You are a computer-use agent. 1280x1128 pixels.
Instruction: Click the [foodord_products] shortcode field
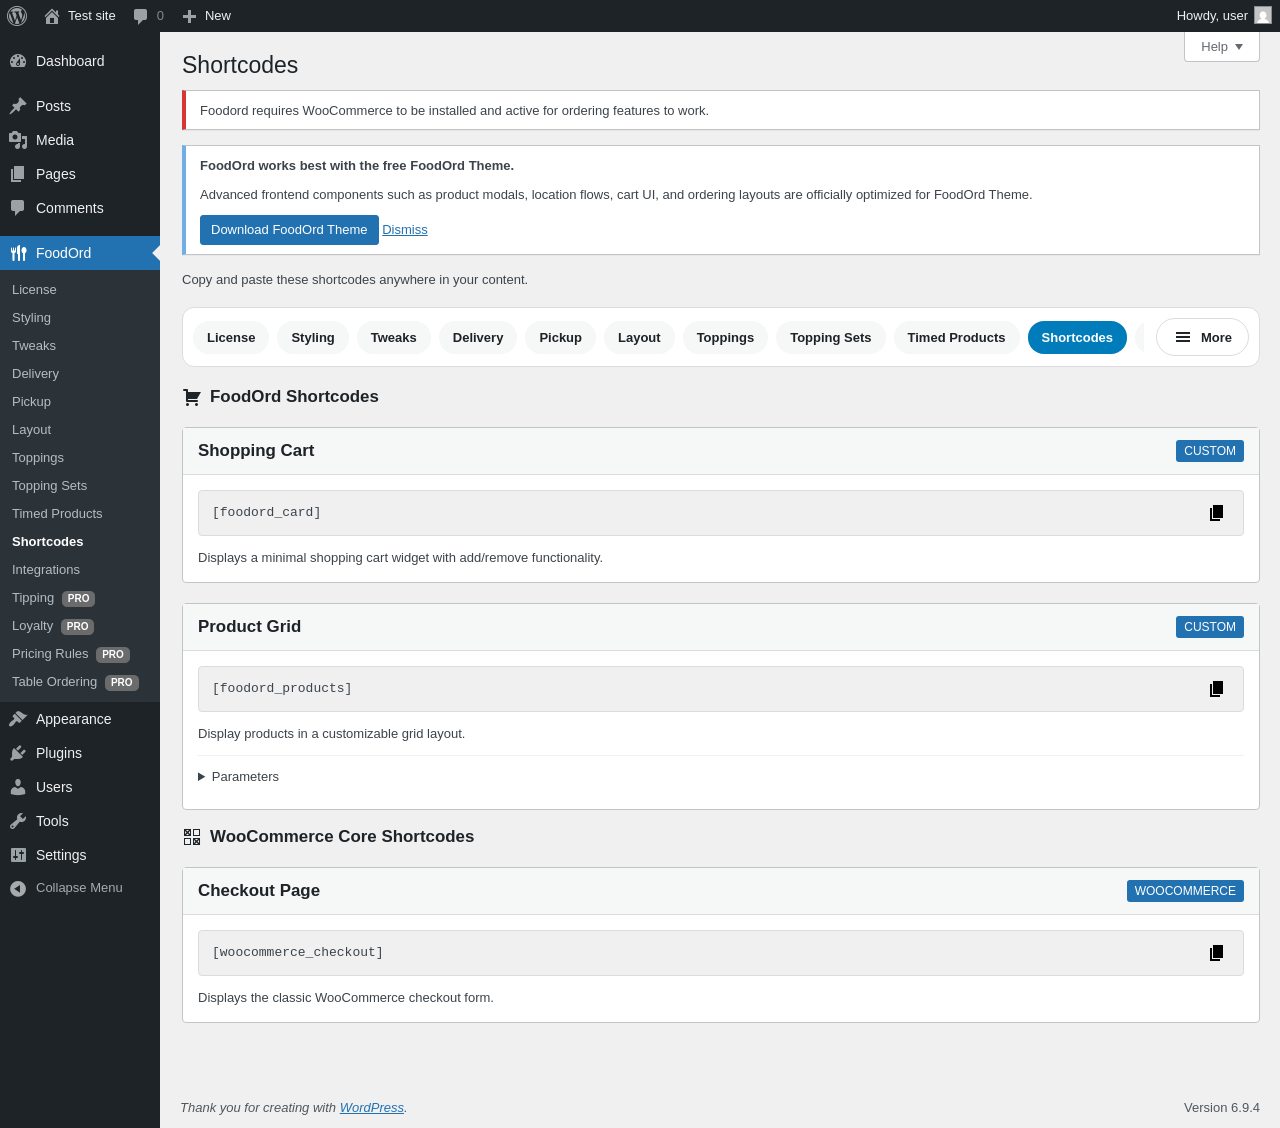(x=720, y=689)
